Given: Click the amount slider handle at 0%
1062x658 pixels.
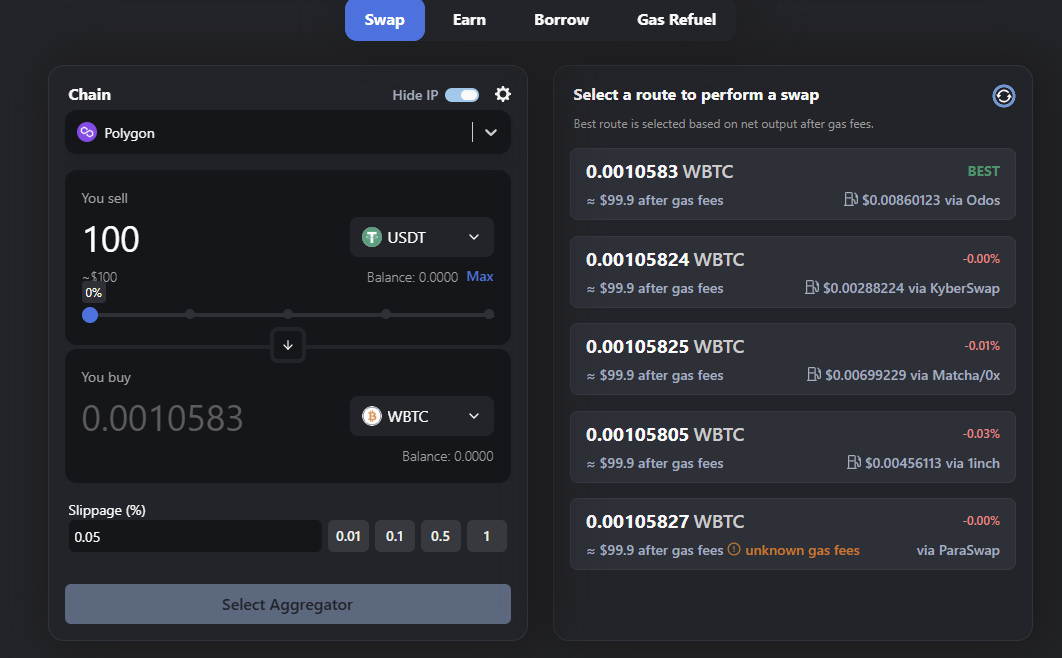Looking at the screenshot, I should click(90, 314).
